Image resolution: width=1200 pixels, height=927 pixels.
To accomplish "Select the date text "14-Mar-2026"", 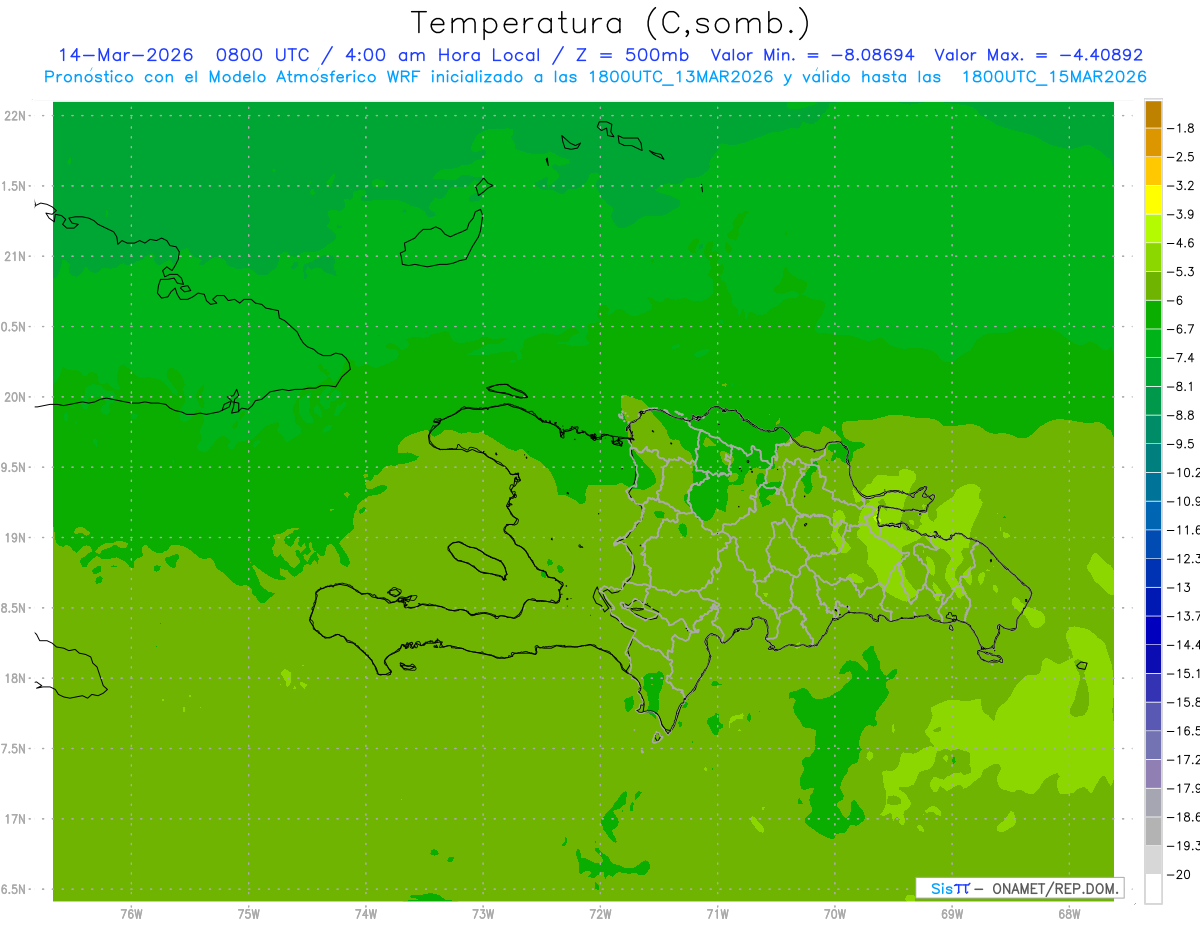I will [126, 55].
